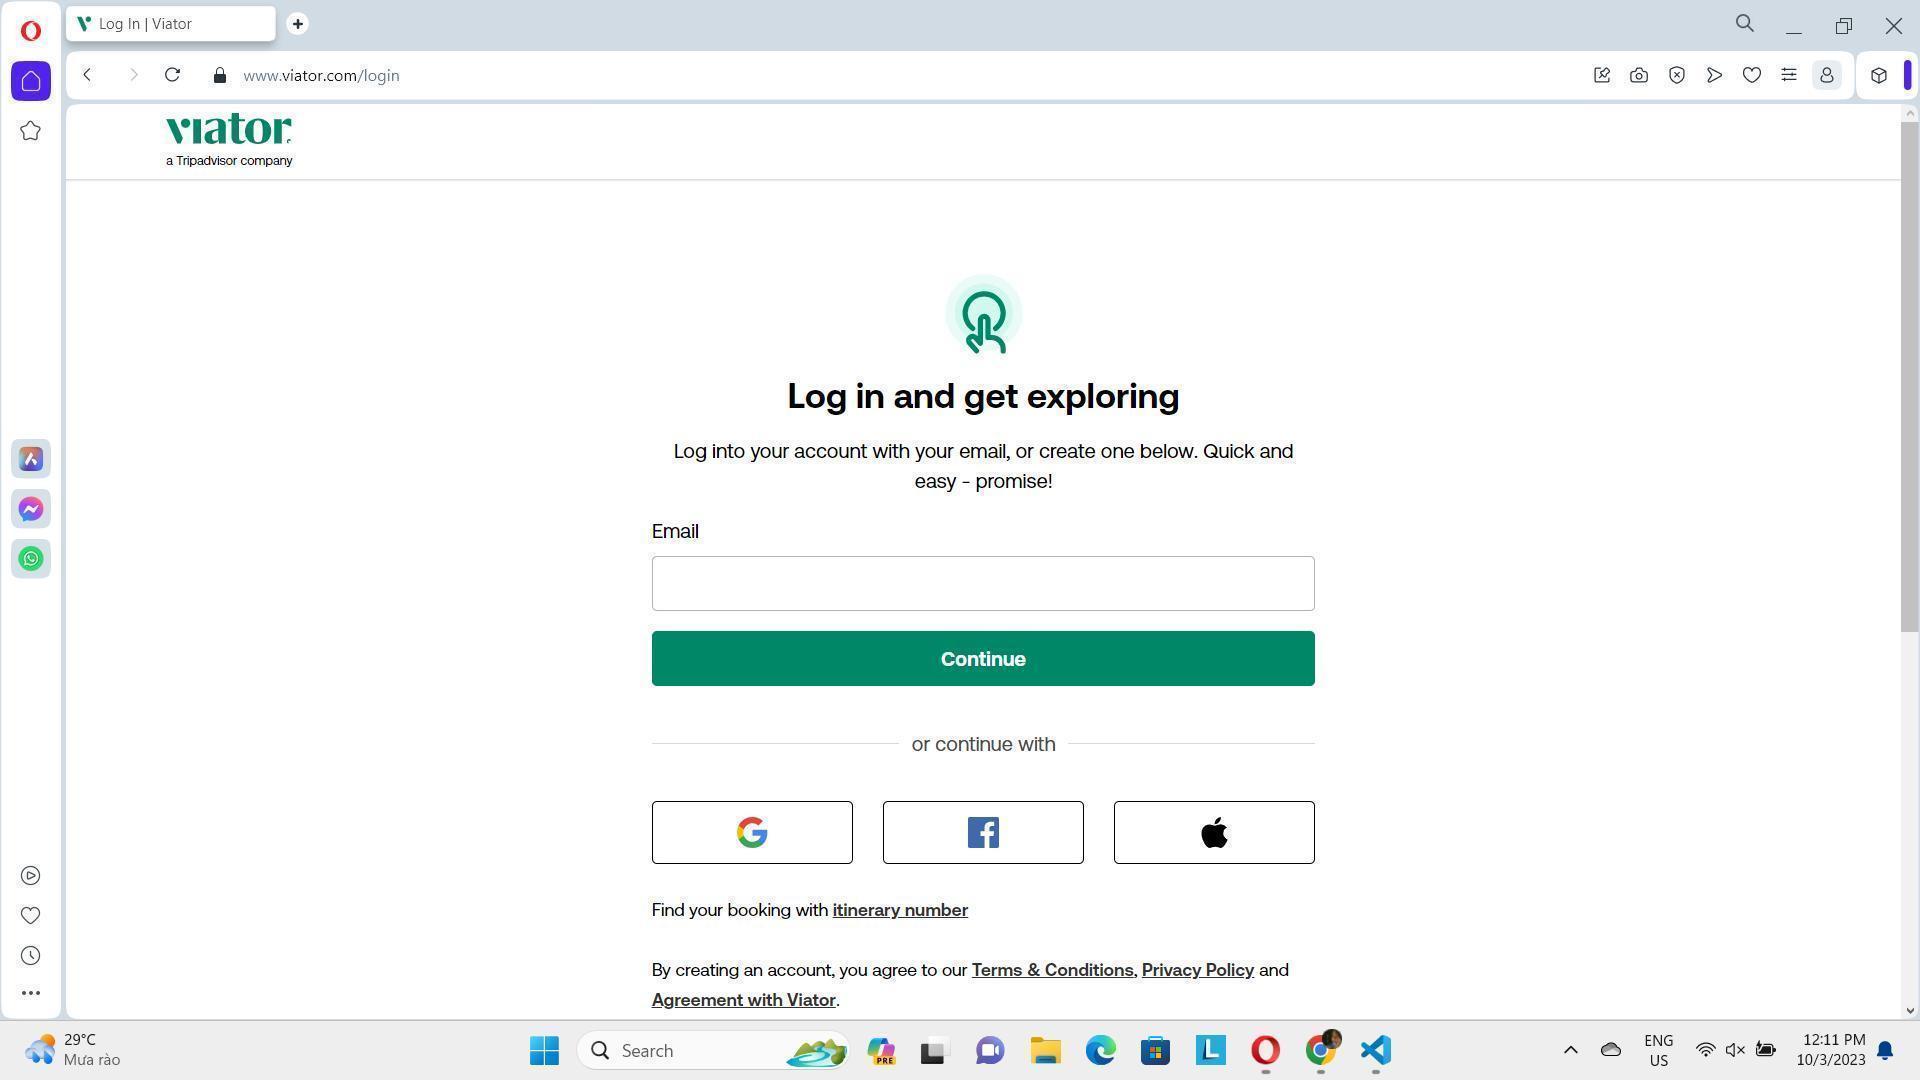Click the Facebook sign-in icon button
This screenshot has height=1080, width=1920.
click(982, 833)
